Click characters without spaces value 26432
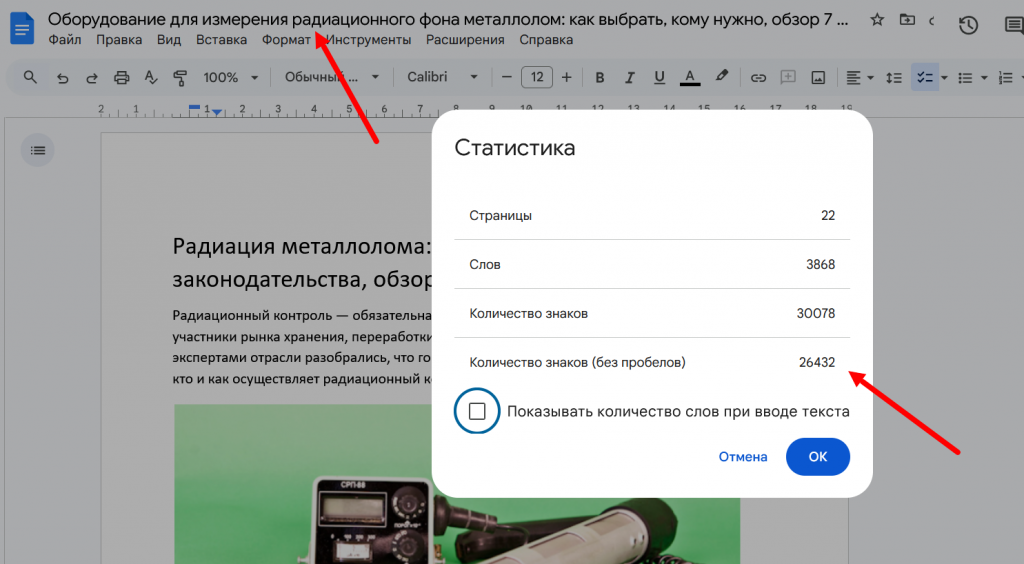 (x=816, y=362)
